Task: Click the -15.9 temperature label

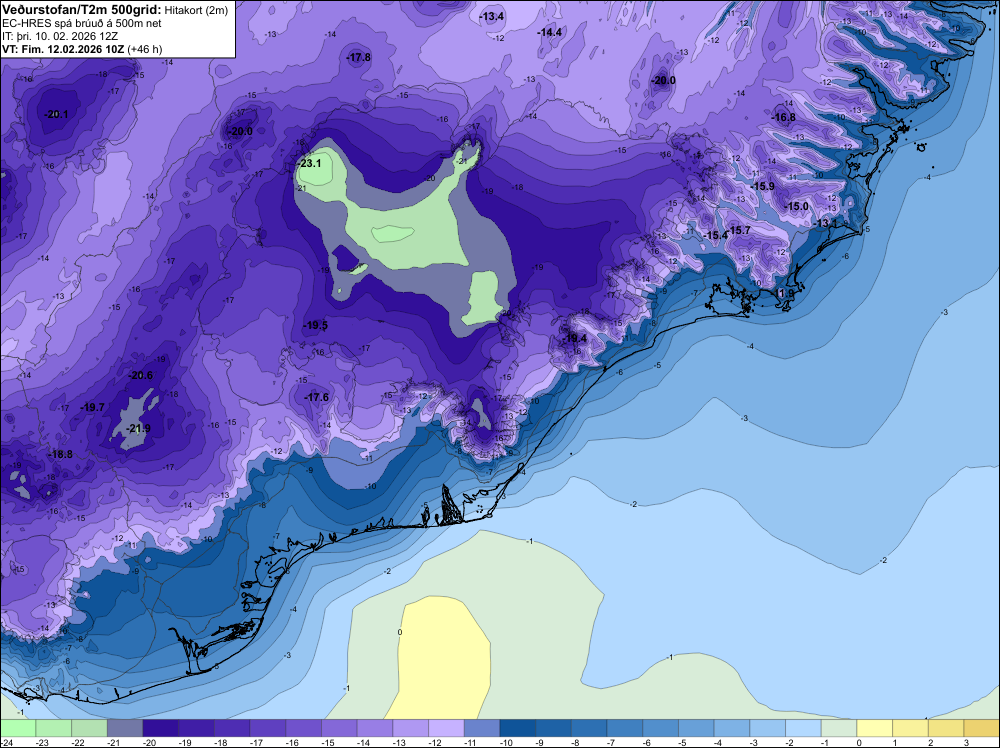Action: (763, 186)
